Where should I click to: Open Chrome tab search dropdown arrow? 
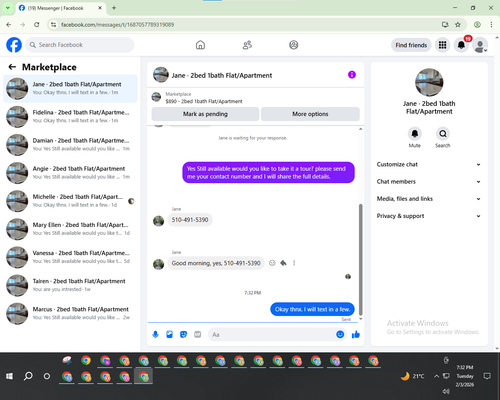pos(8,8)
